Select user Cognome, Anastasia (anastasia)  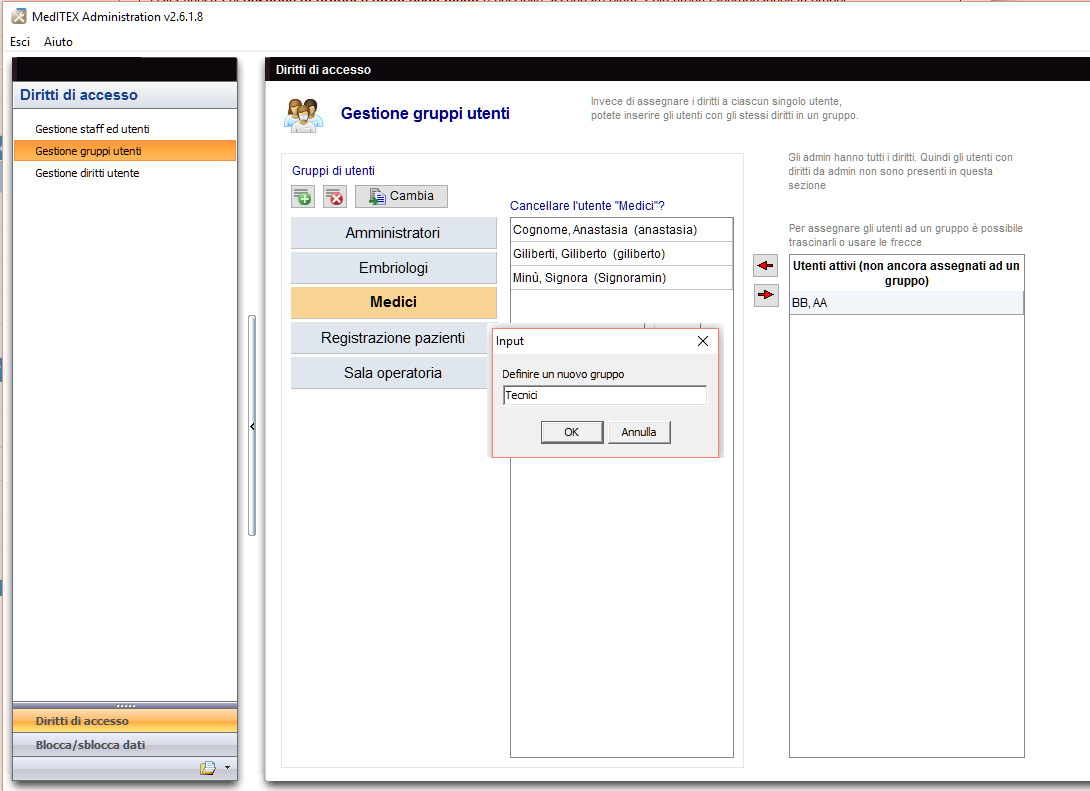621,230
